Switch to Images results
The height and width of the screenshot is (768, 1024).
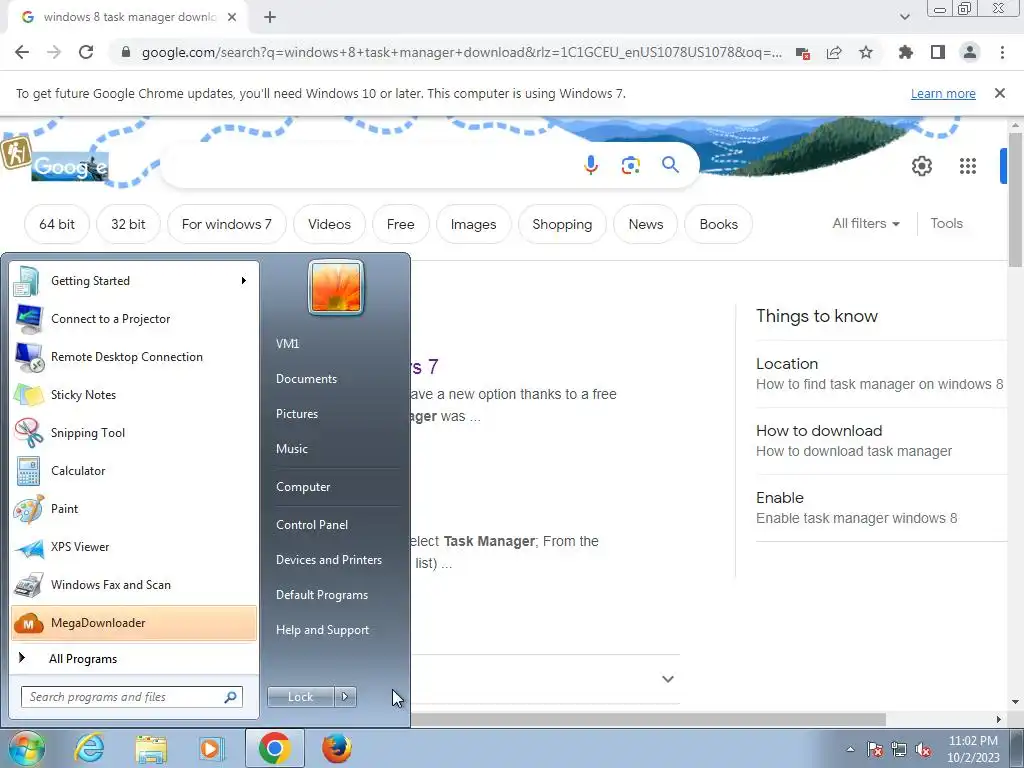pyautogui.click(x=473, y=224)
